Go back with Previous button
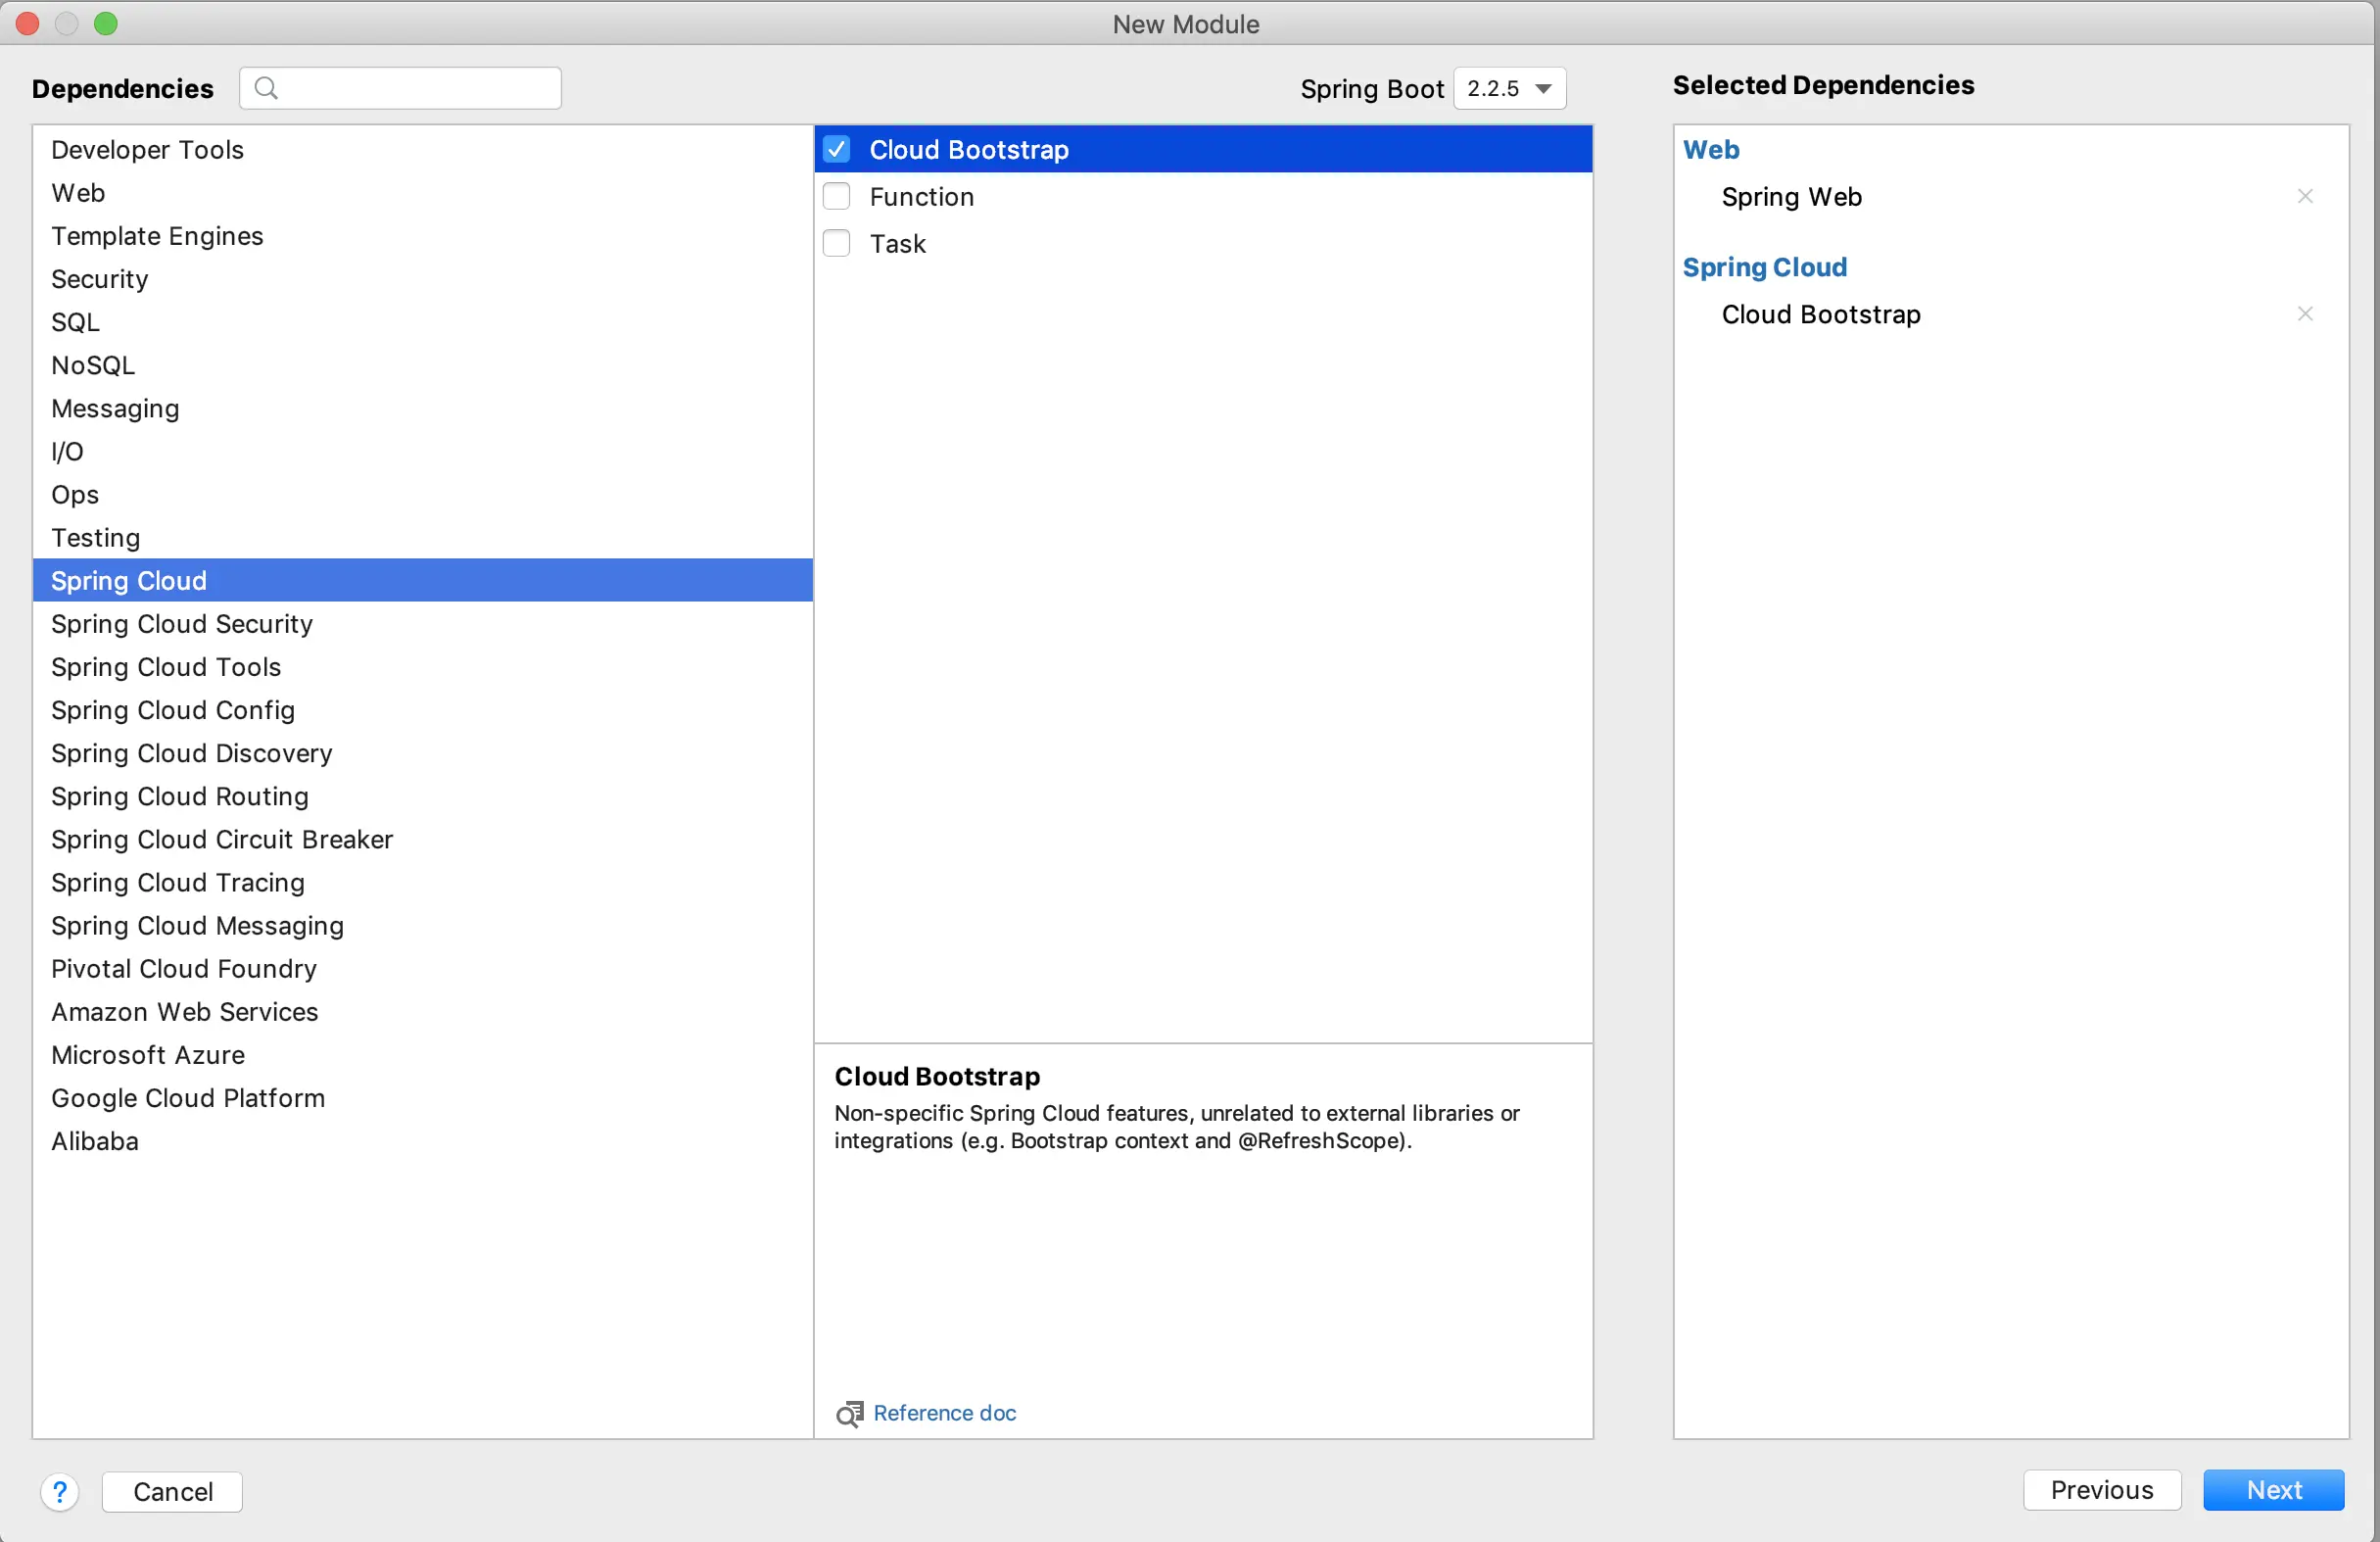This screenshot has width=2380, height=1542. (2101, 1490)
